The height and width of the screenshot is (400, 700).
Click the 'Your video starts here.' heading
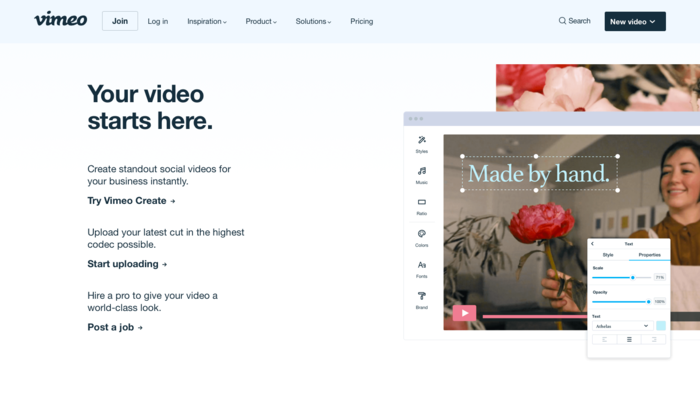150,108
